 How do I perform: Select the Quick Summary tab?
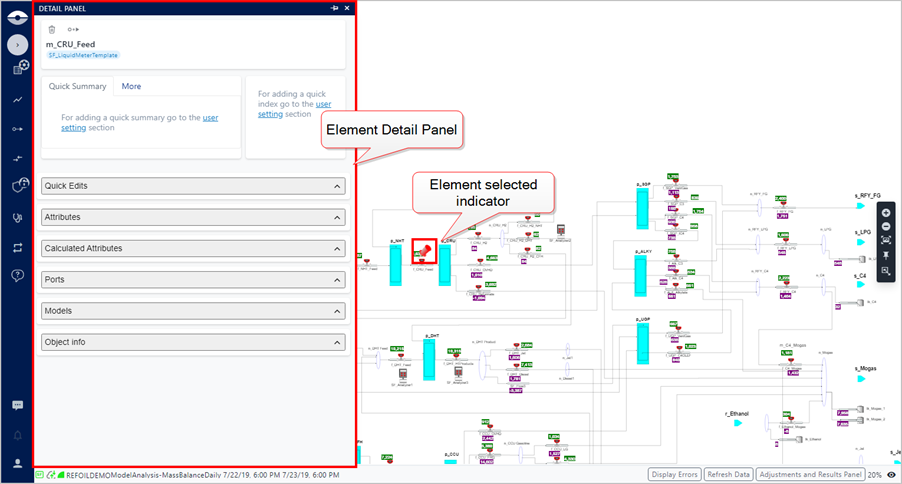78,87
